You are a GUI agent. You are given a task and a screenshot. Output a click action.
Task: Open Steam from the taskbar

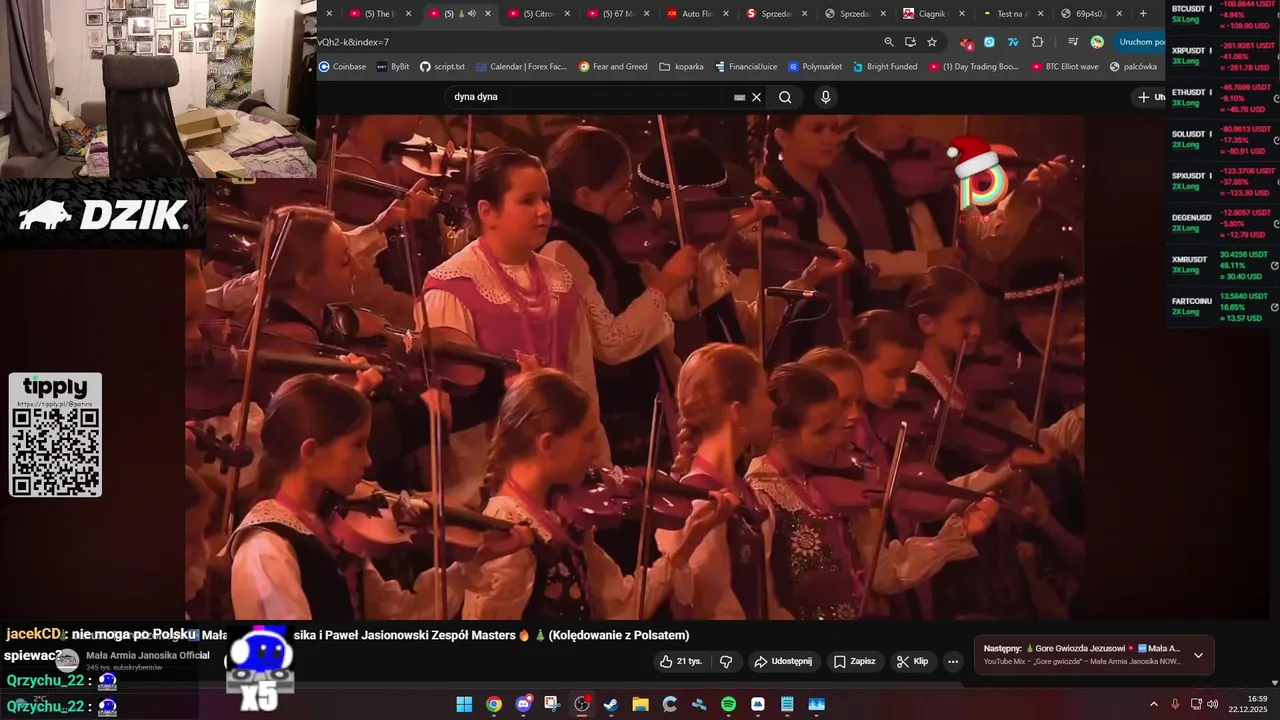point(611,704)
